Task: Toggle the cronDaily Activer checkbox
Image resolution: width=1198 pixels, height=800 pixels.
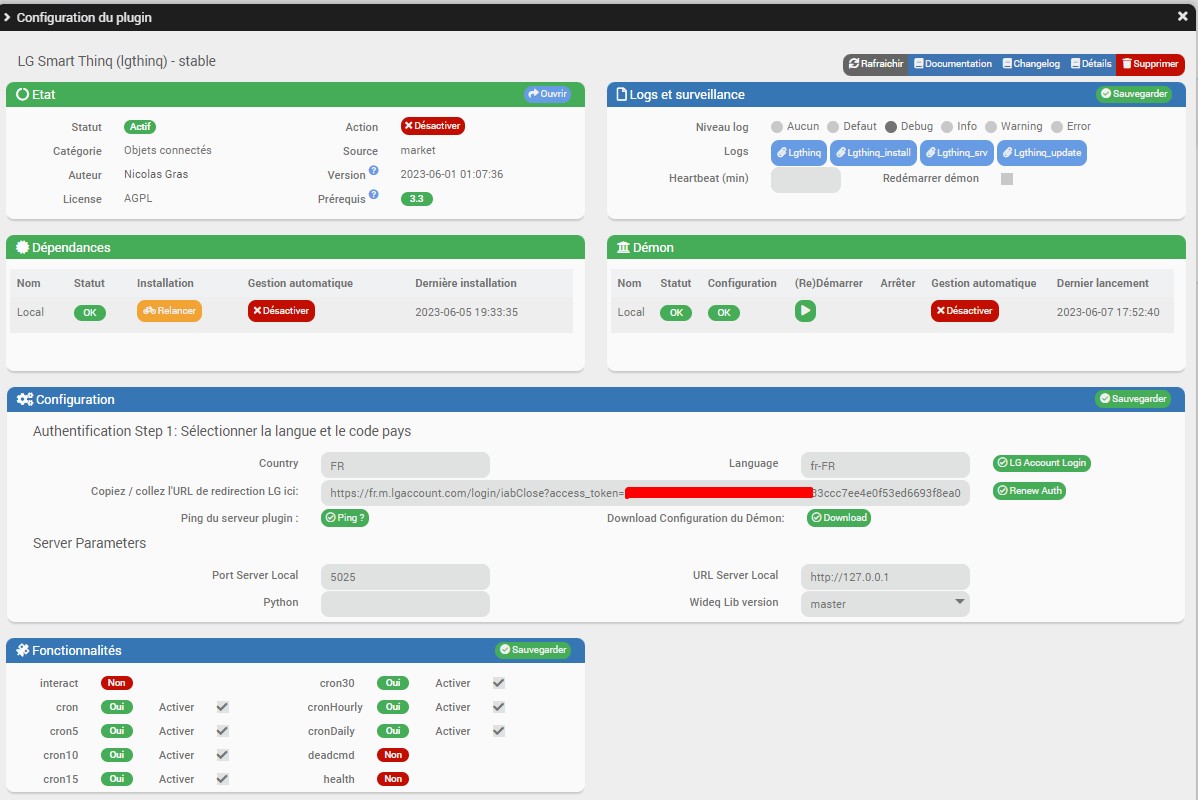Action: pyautogui.click(x=499, y=731)
